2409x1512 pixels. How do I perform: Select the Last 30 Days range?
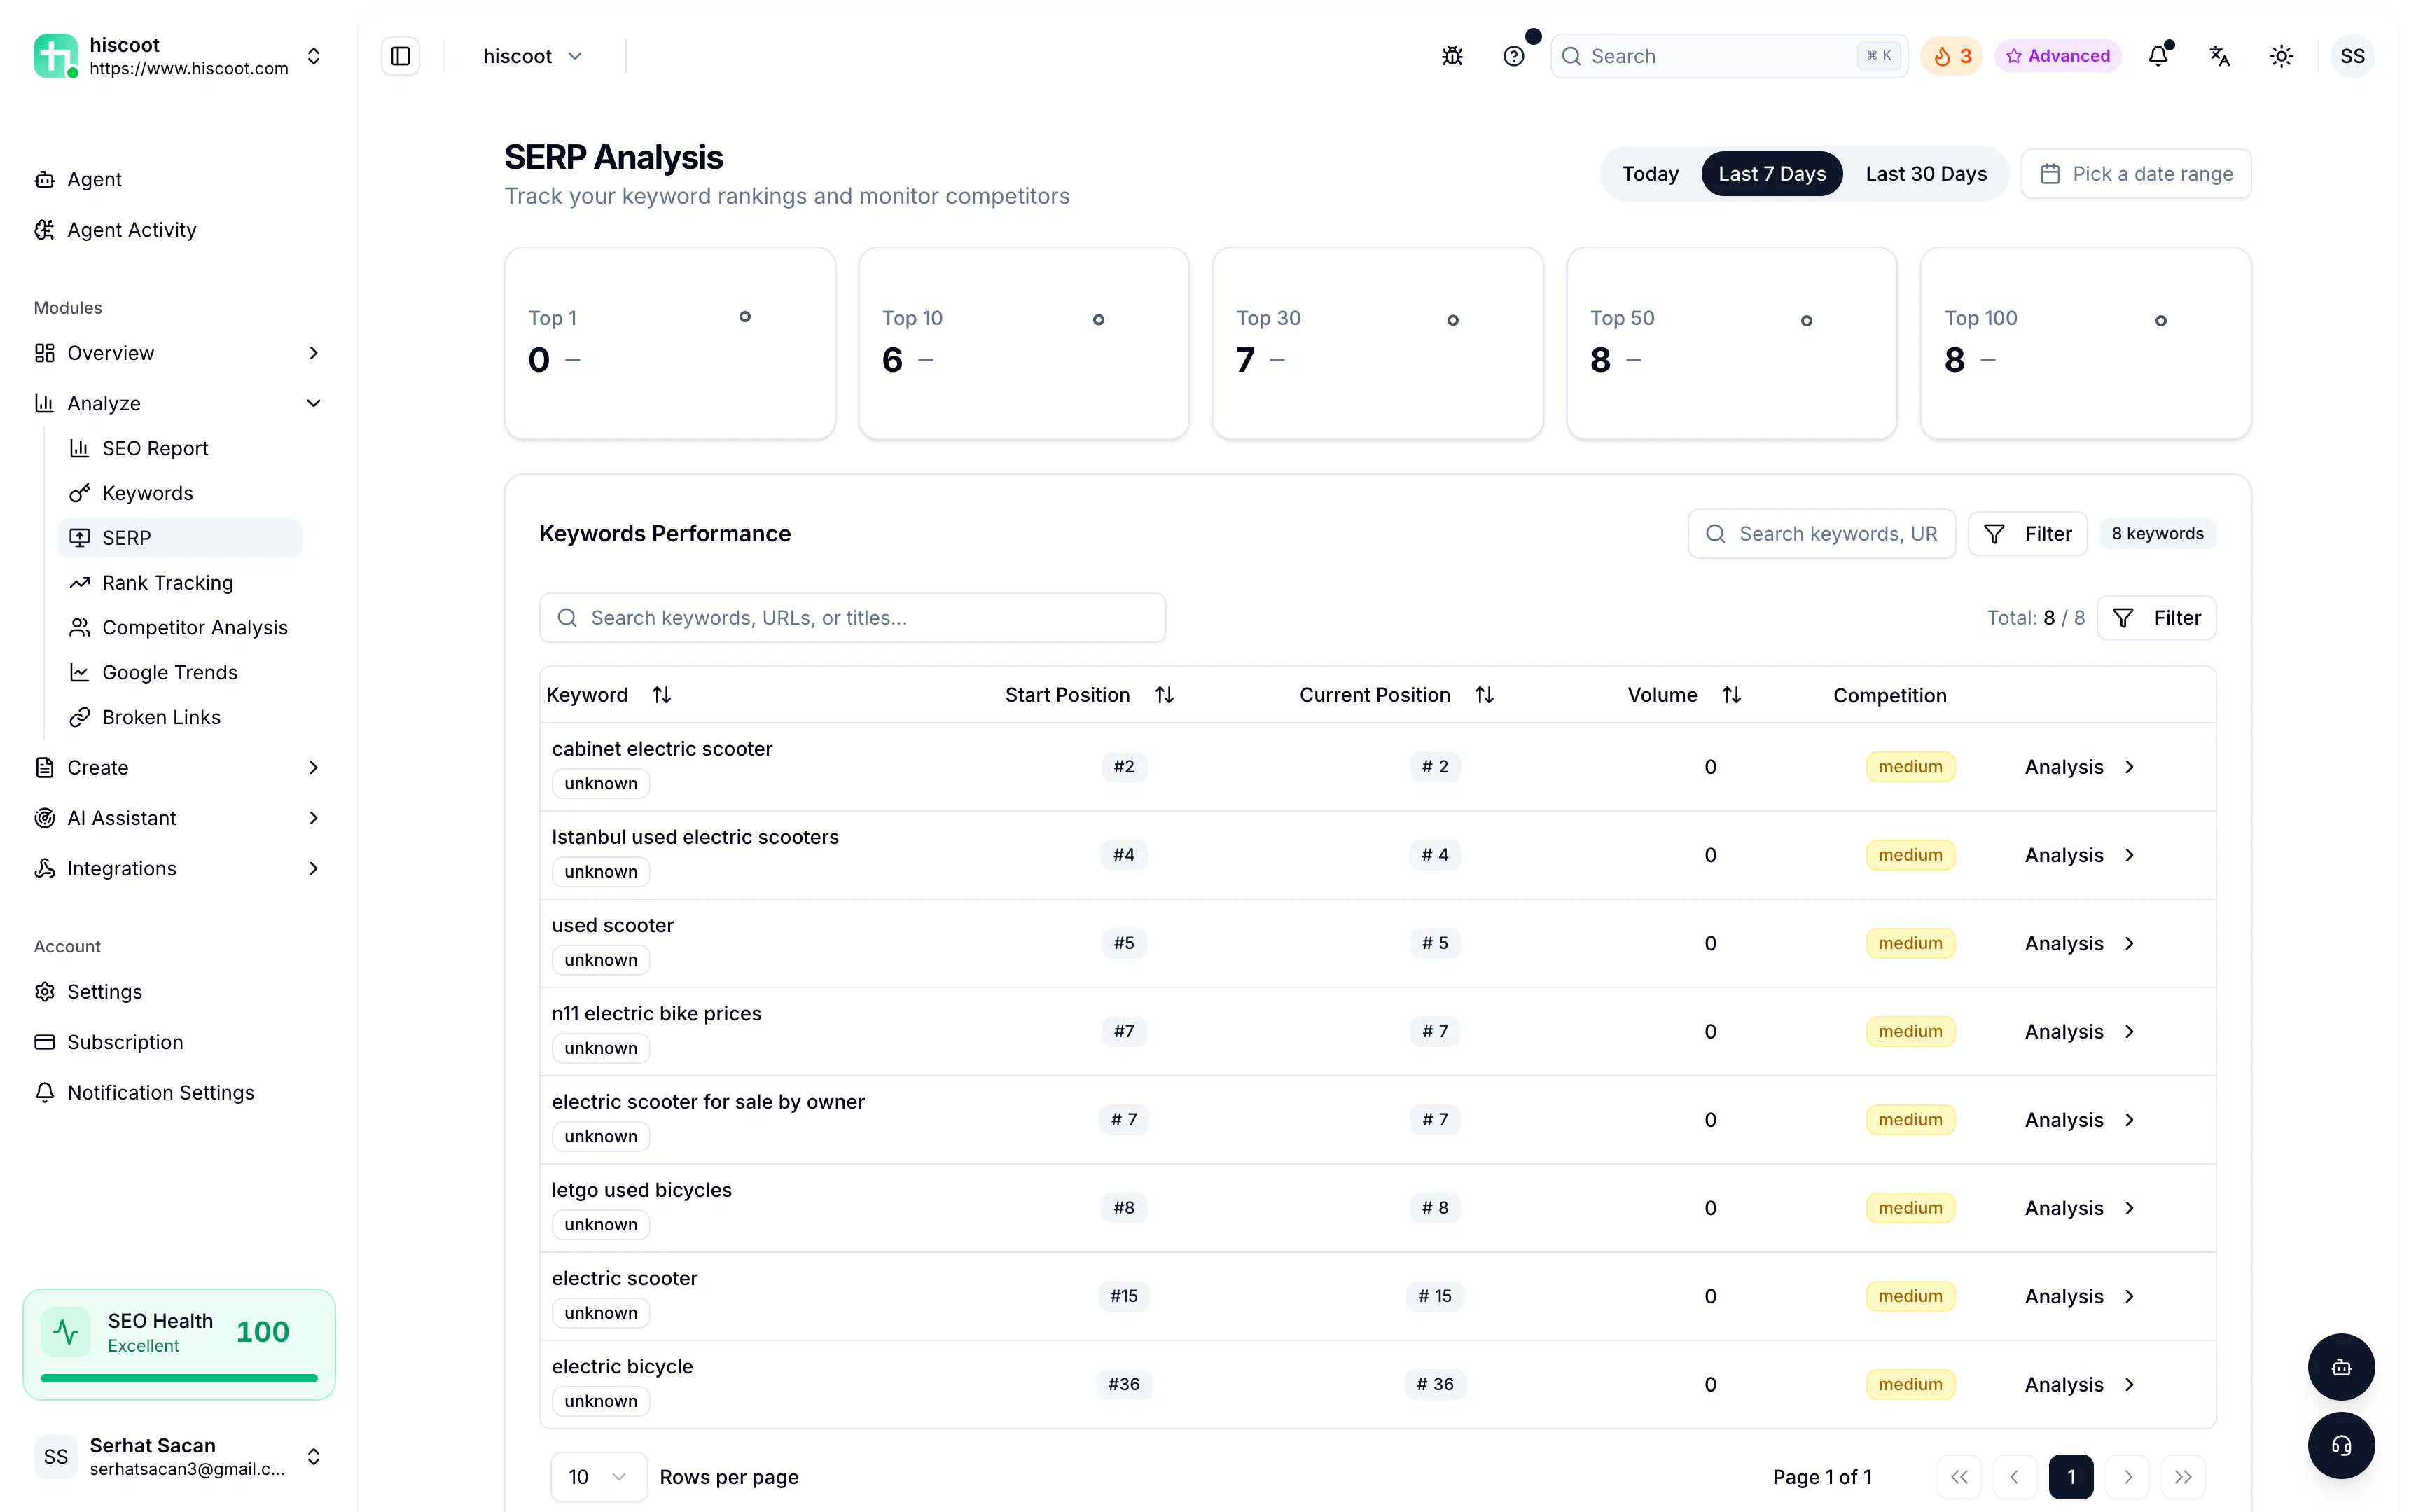pyautogui.click(x=1925, y=174)
